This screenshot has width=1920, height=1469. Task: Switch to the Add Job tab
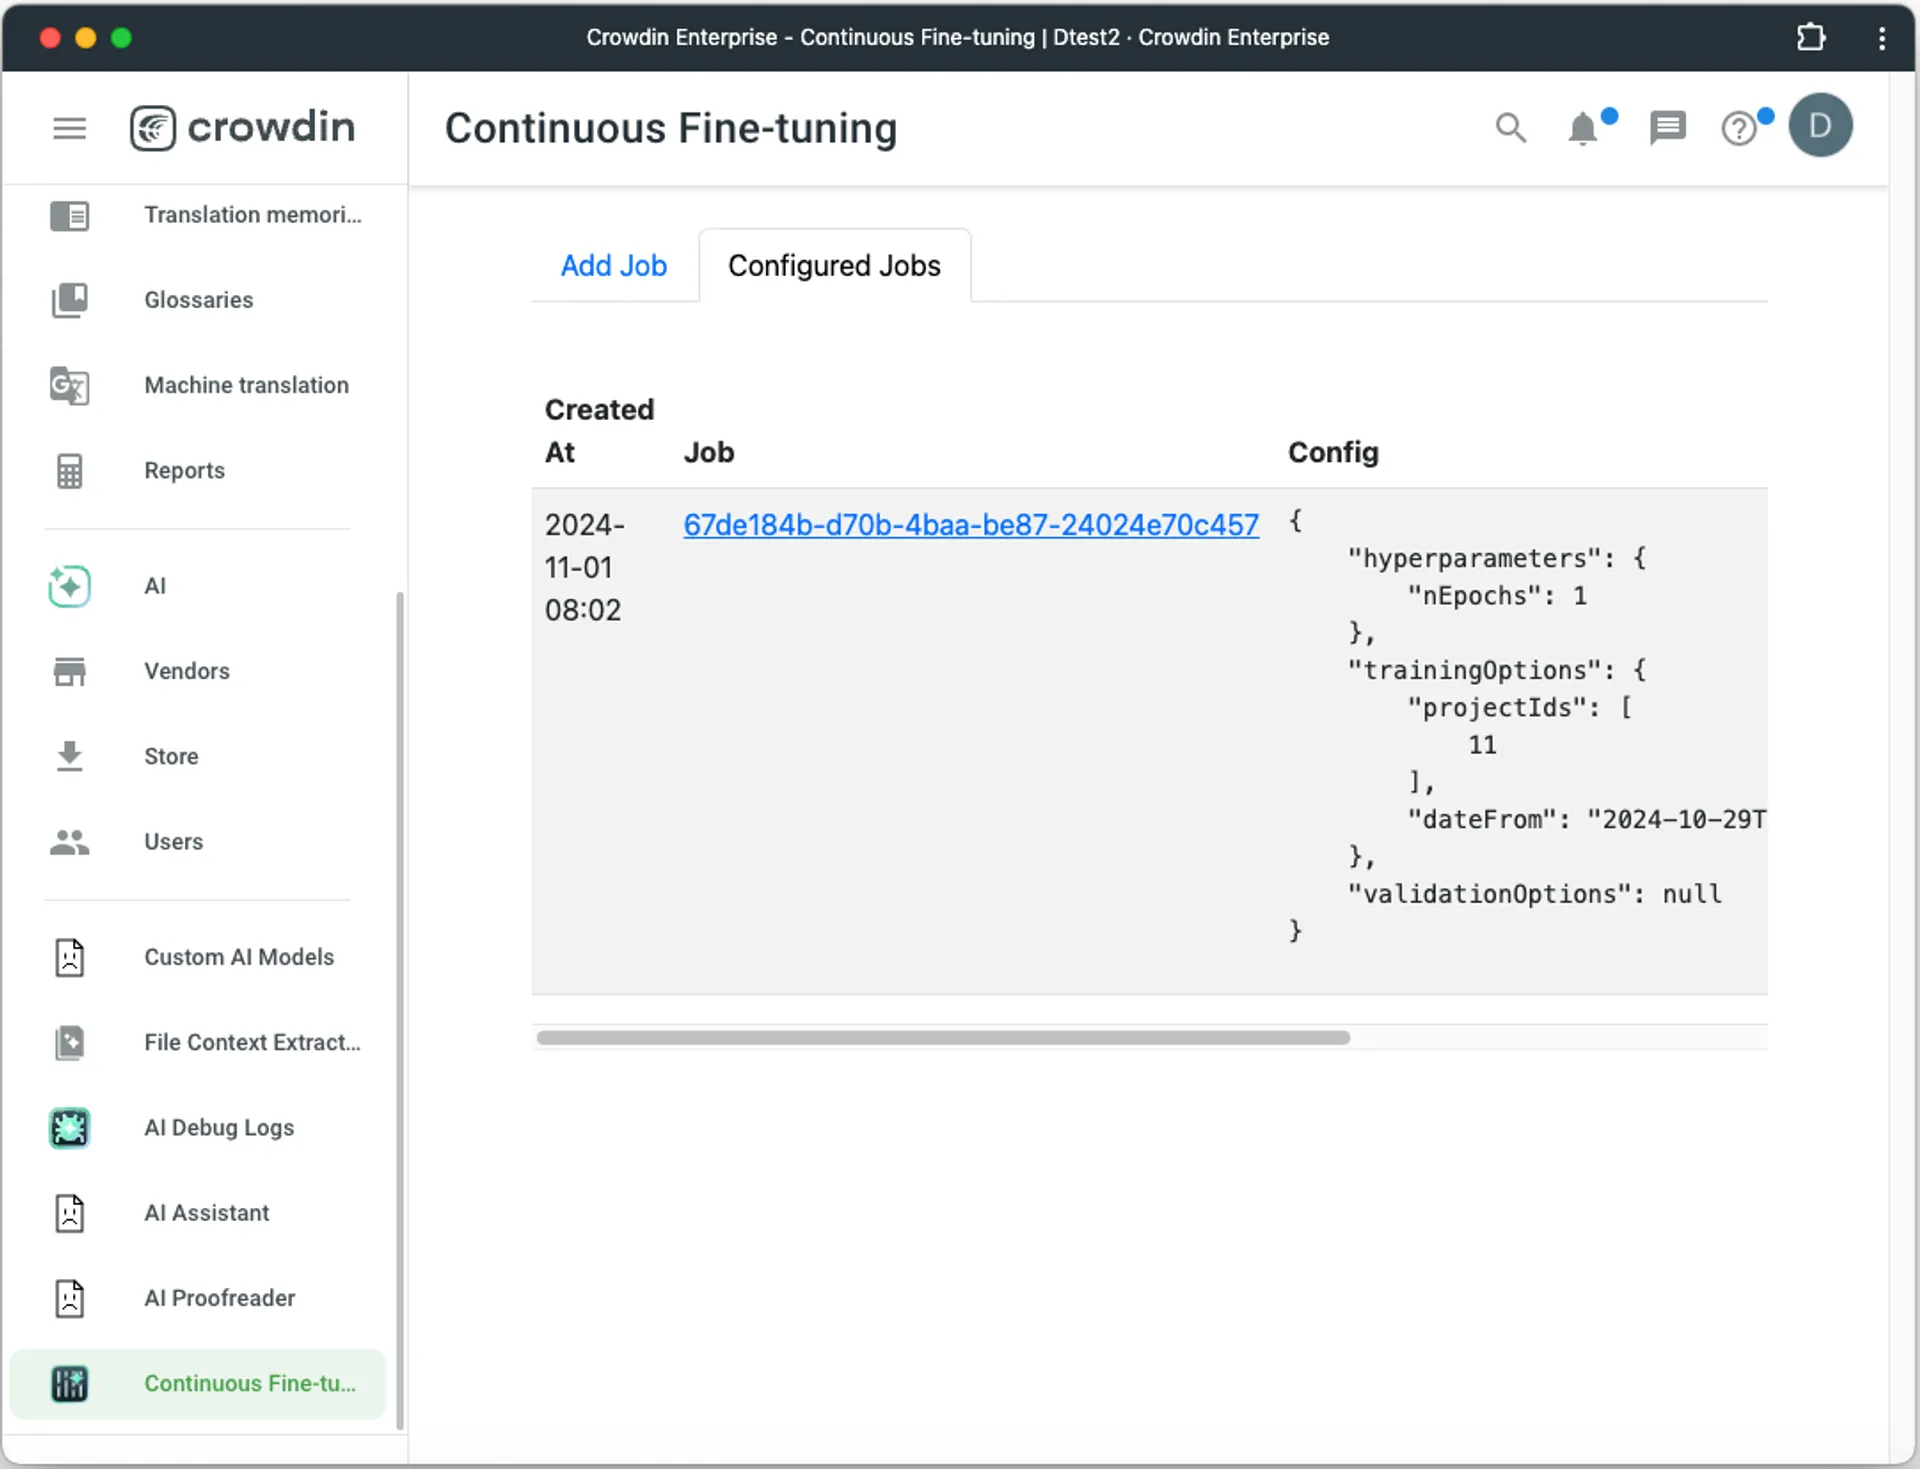(613, 265)
